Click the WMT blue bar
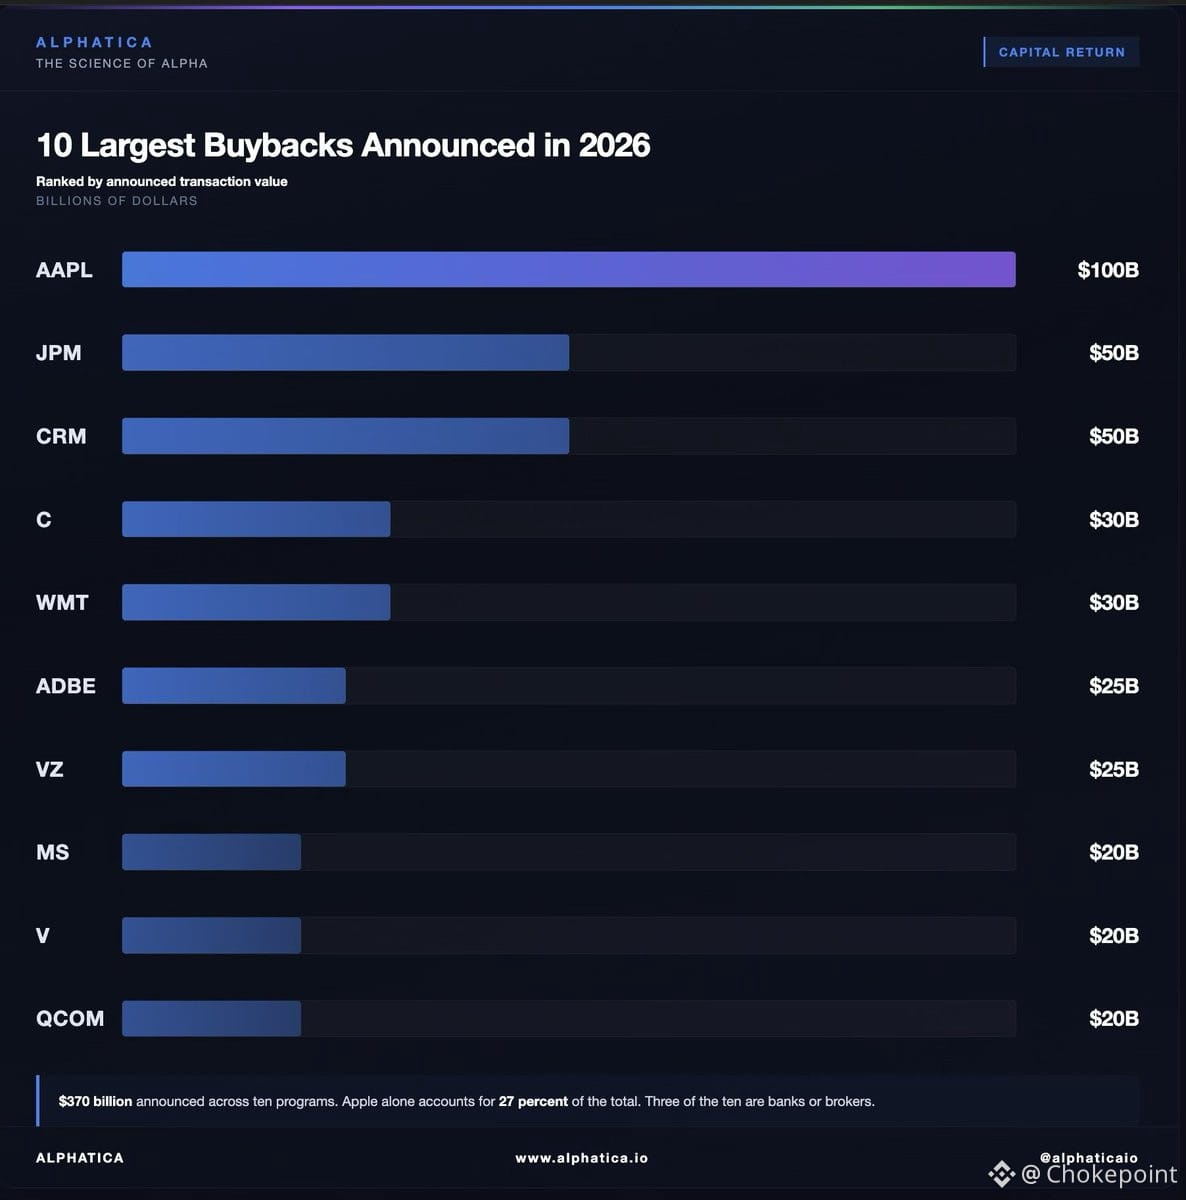Screen dimensions: 1186x1200 pos(256,603)
